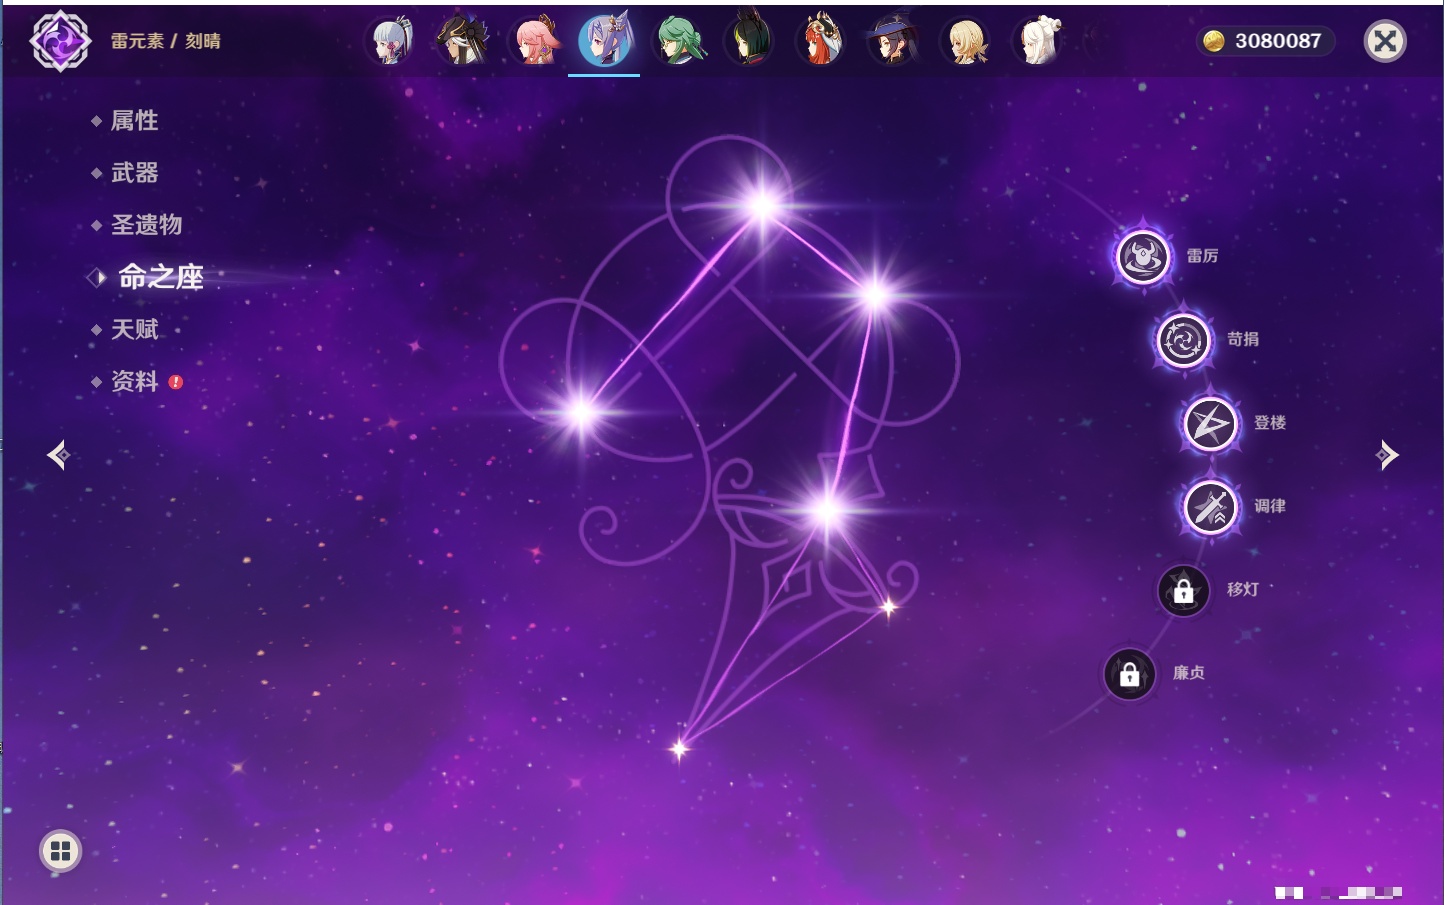Click the 雷厉 constellation label

pos(1202,256)
